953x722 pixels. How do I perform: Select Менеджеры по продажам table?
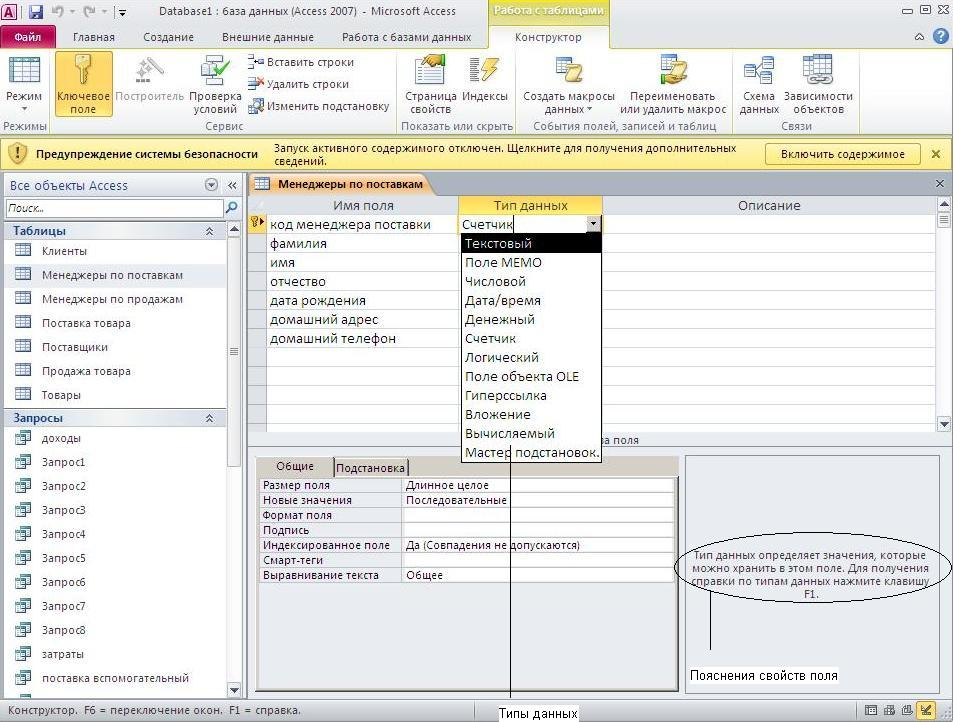tap(112, 299)
